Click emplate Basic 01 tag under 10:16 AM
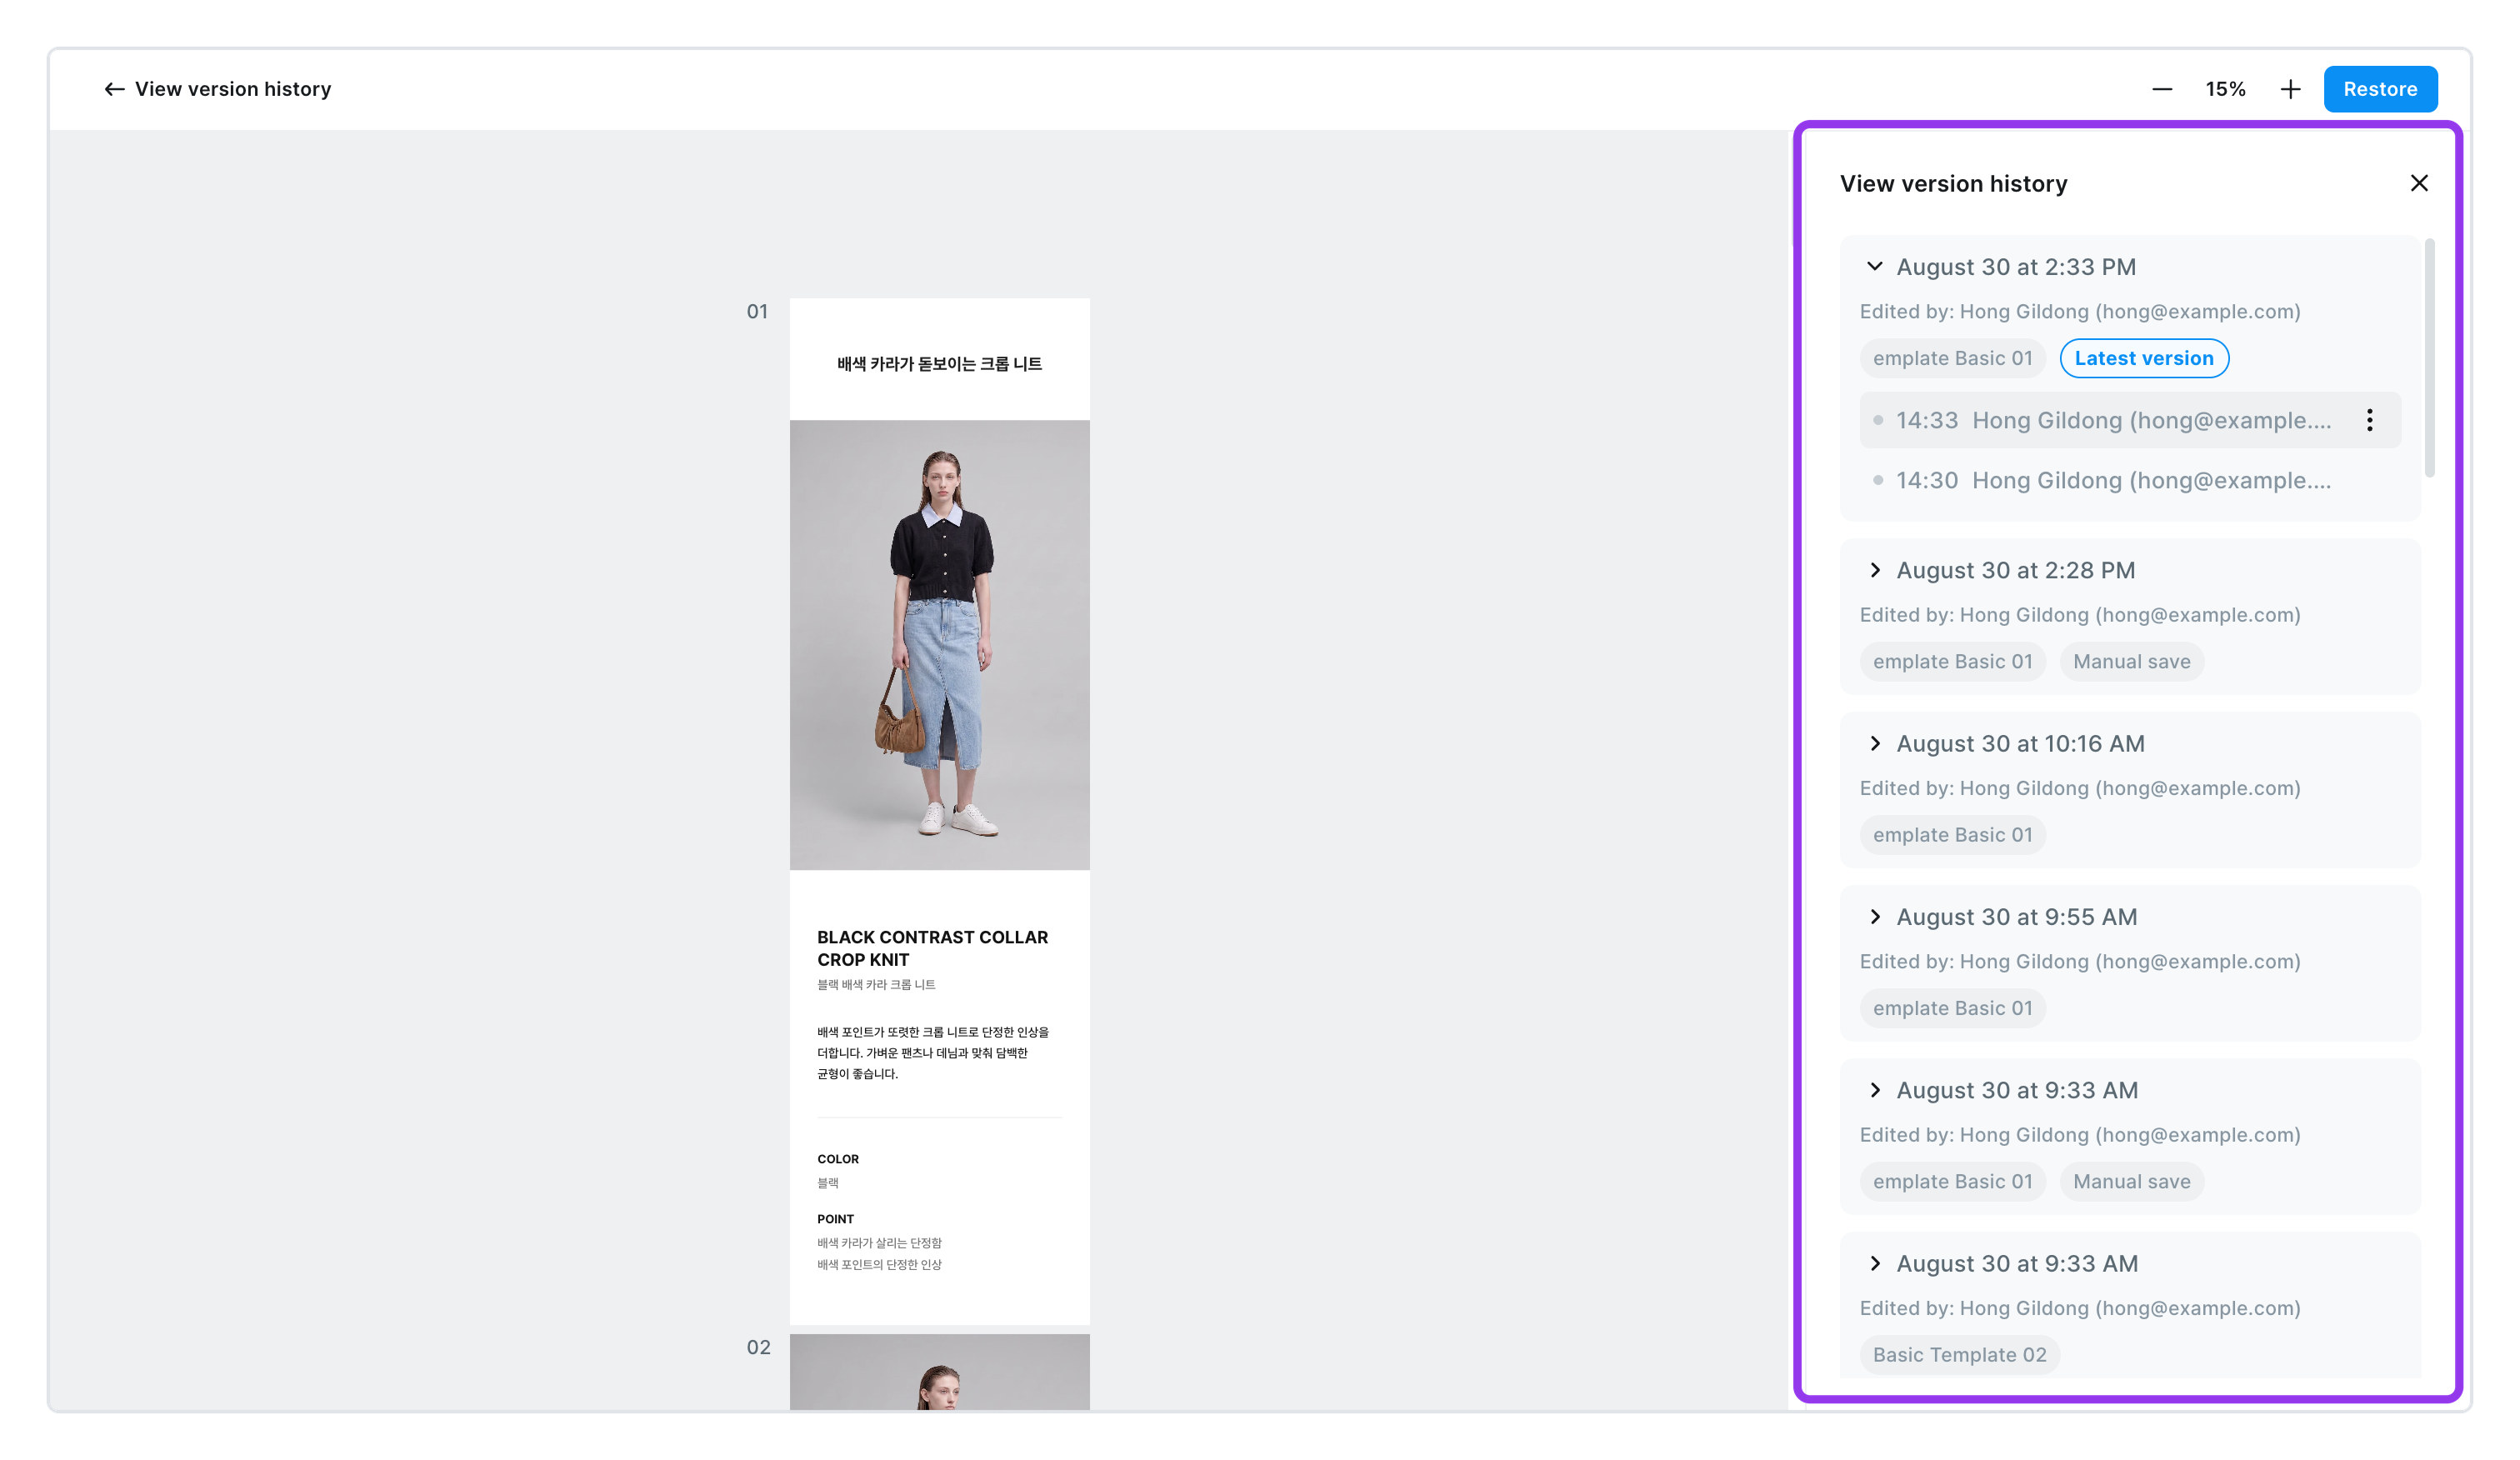Screen dimensions: 2520x1460 coord(1952,835)
